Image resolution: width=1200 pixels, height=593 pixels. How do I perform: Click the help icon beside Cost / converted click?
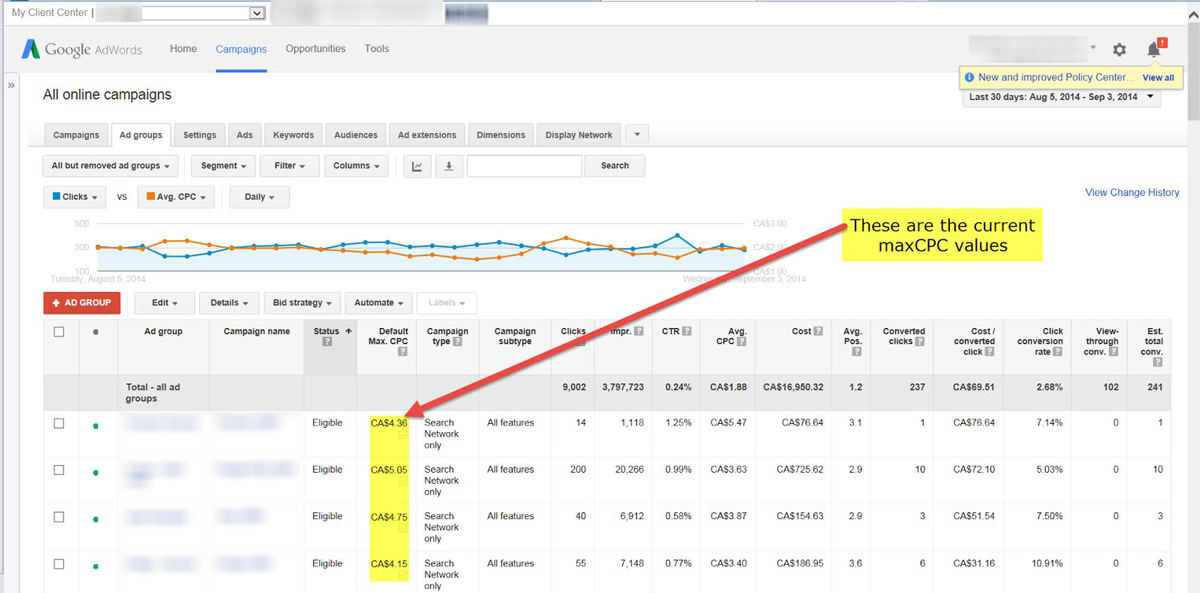[x=988, y=351]
